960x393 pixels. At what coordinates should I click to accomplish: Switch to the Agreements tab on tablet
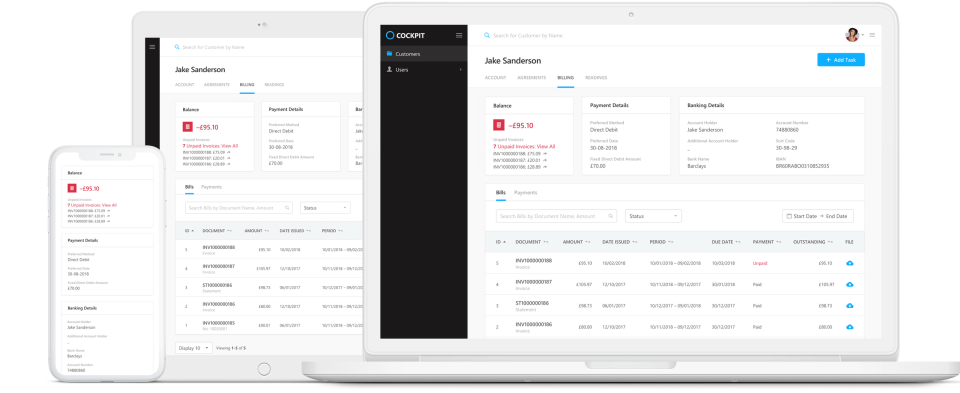pos(217,84)
